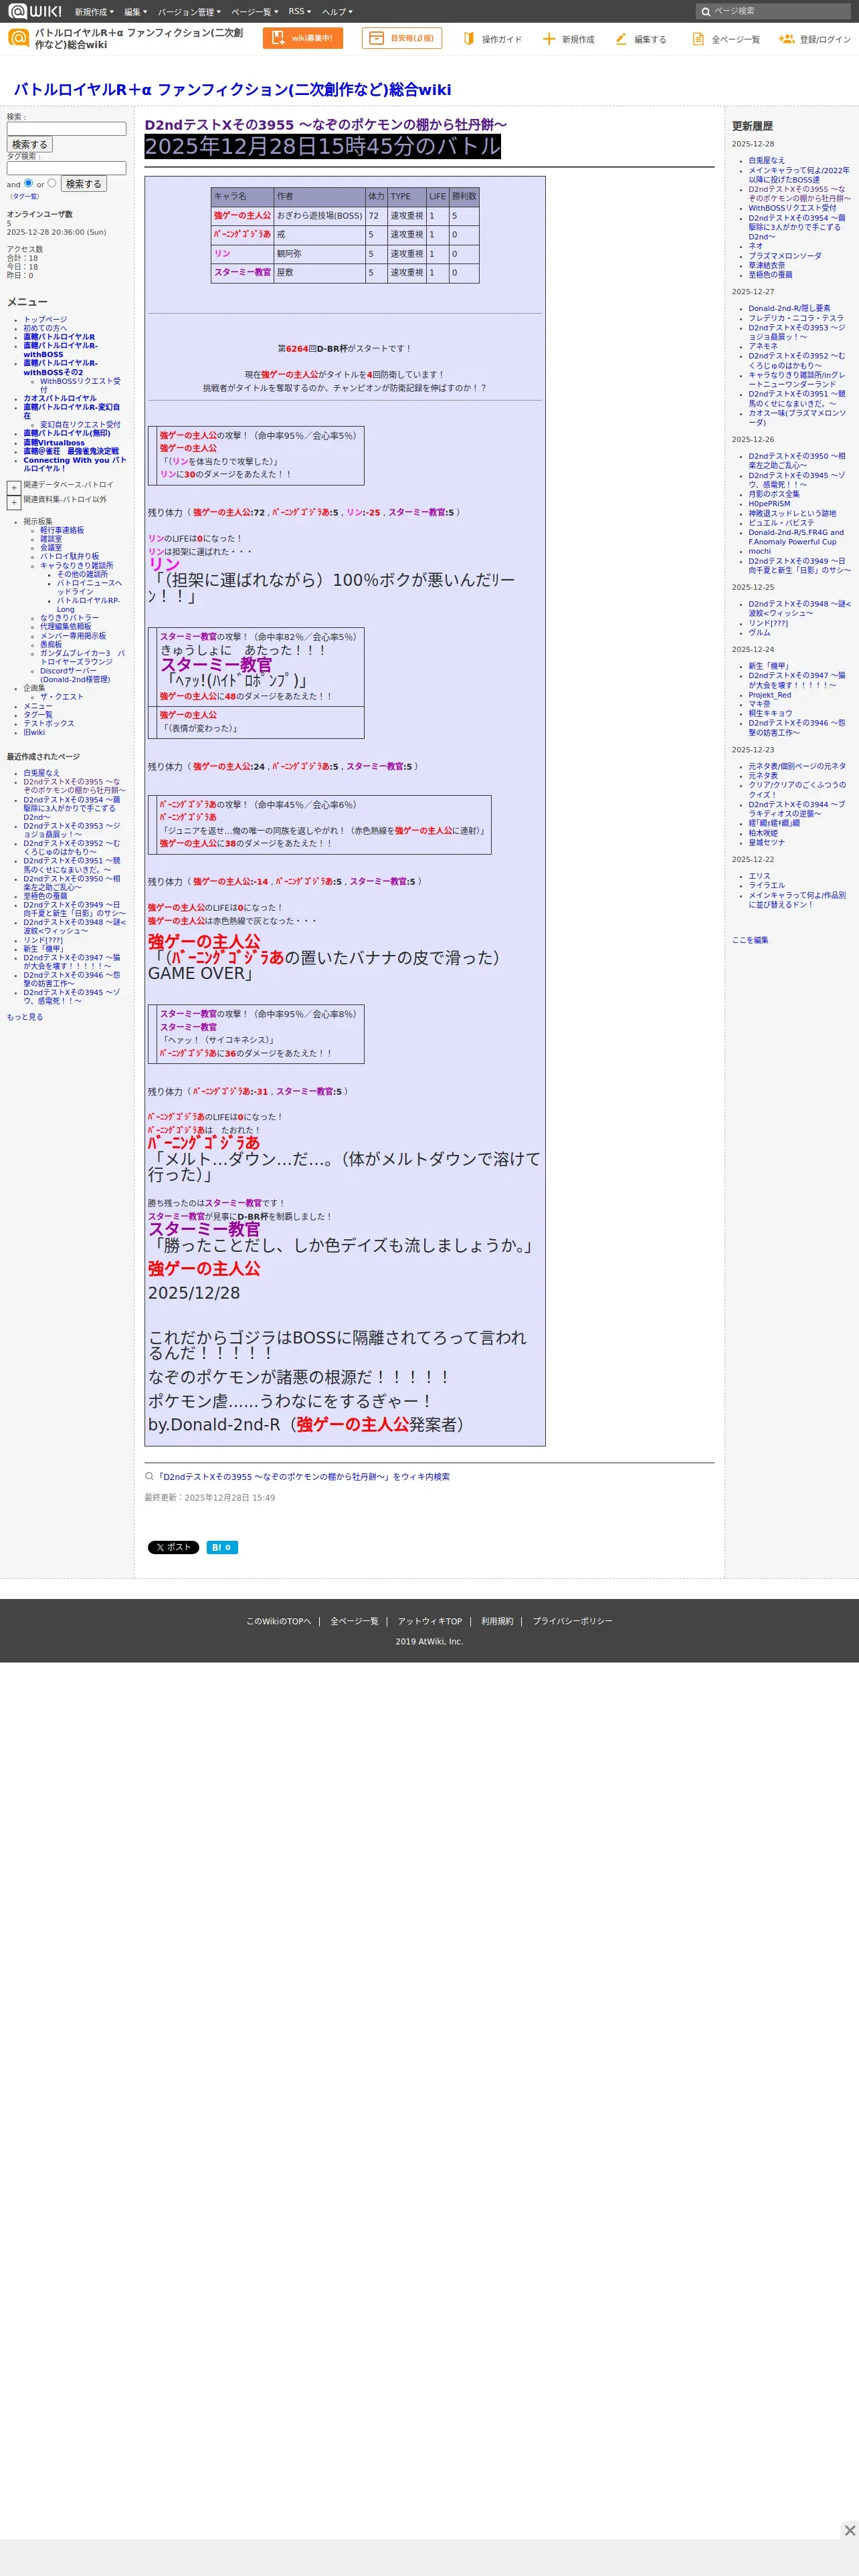The height and width of the screenshot is (2576, 859).
Task: Click the 新規作成 plus icon in header
Action: click(x=548, y=39)
